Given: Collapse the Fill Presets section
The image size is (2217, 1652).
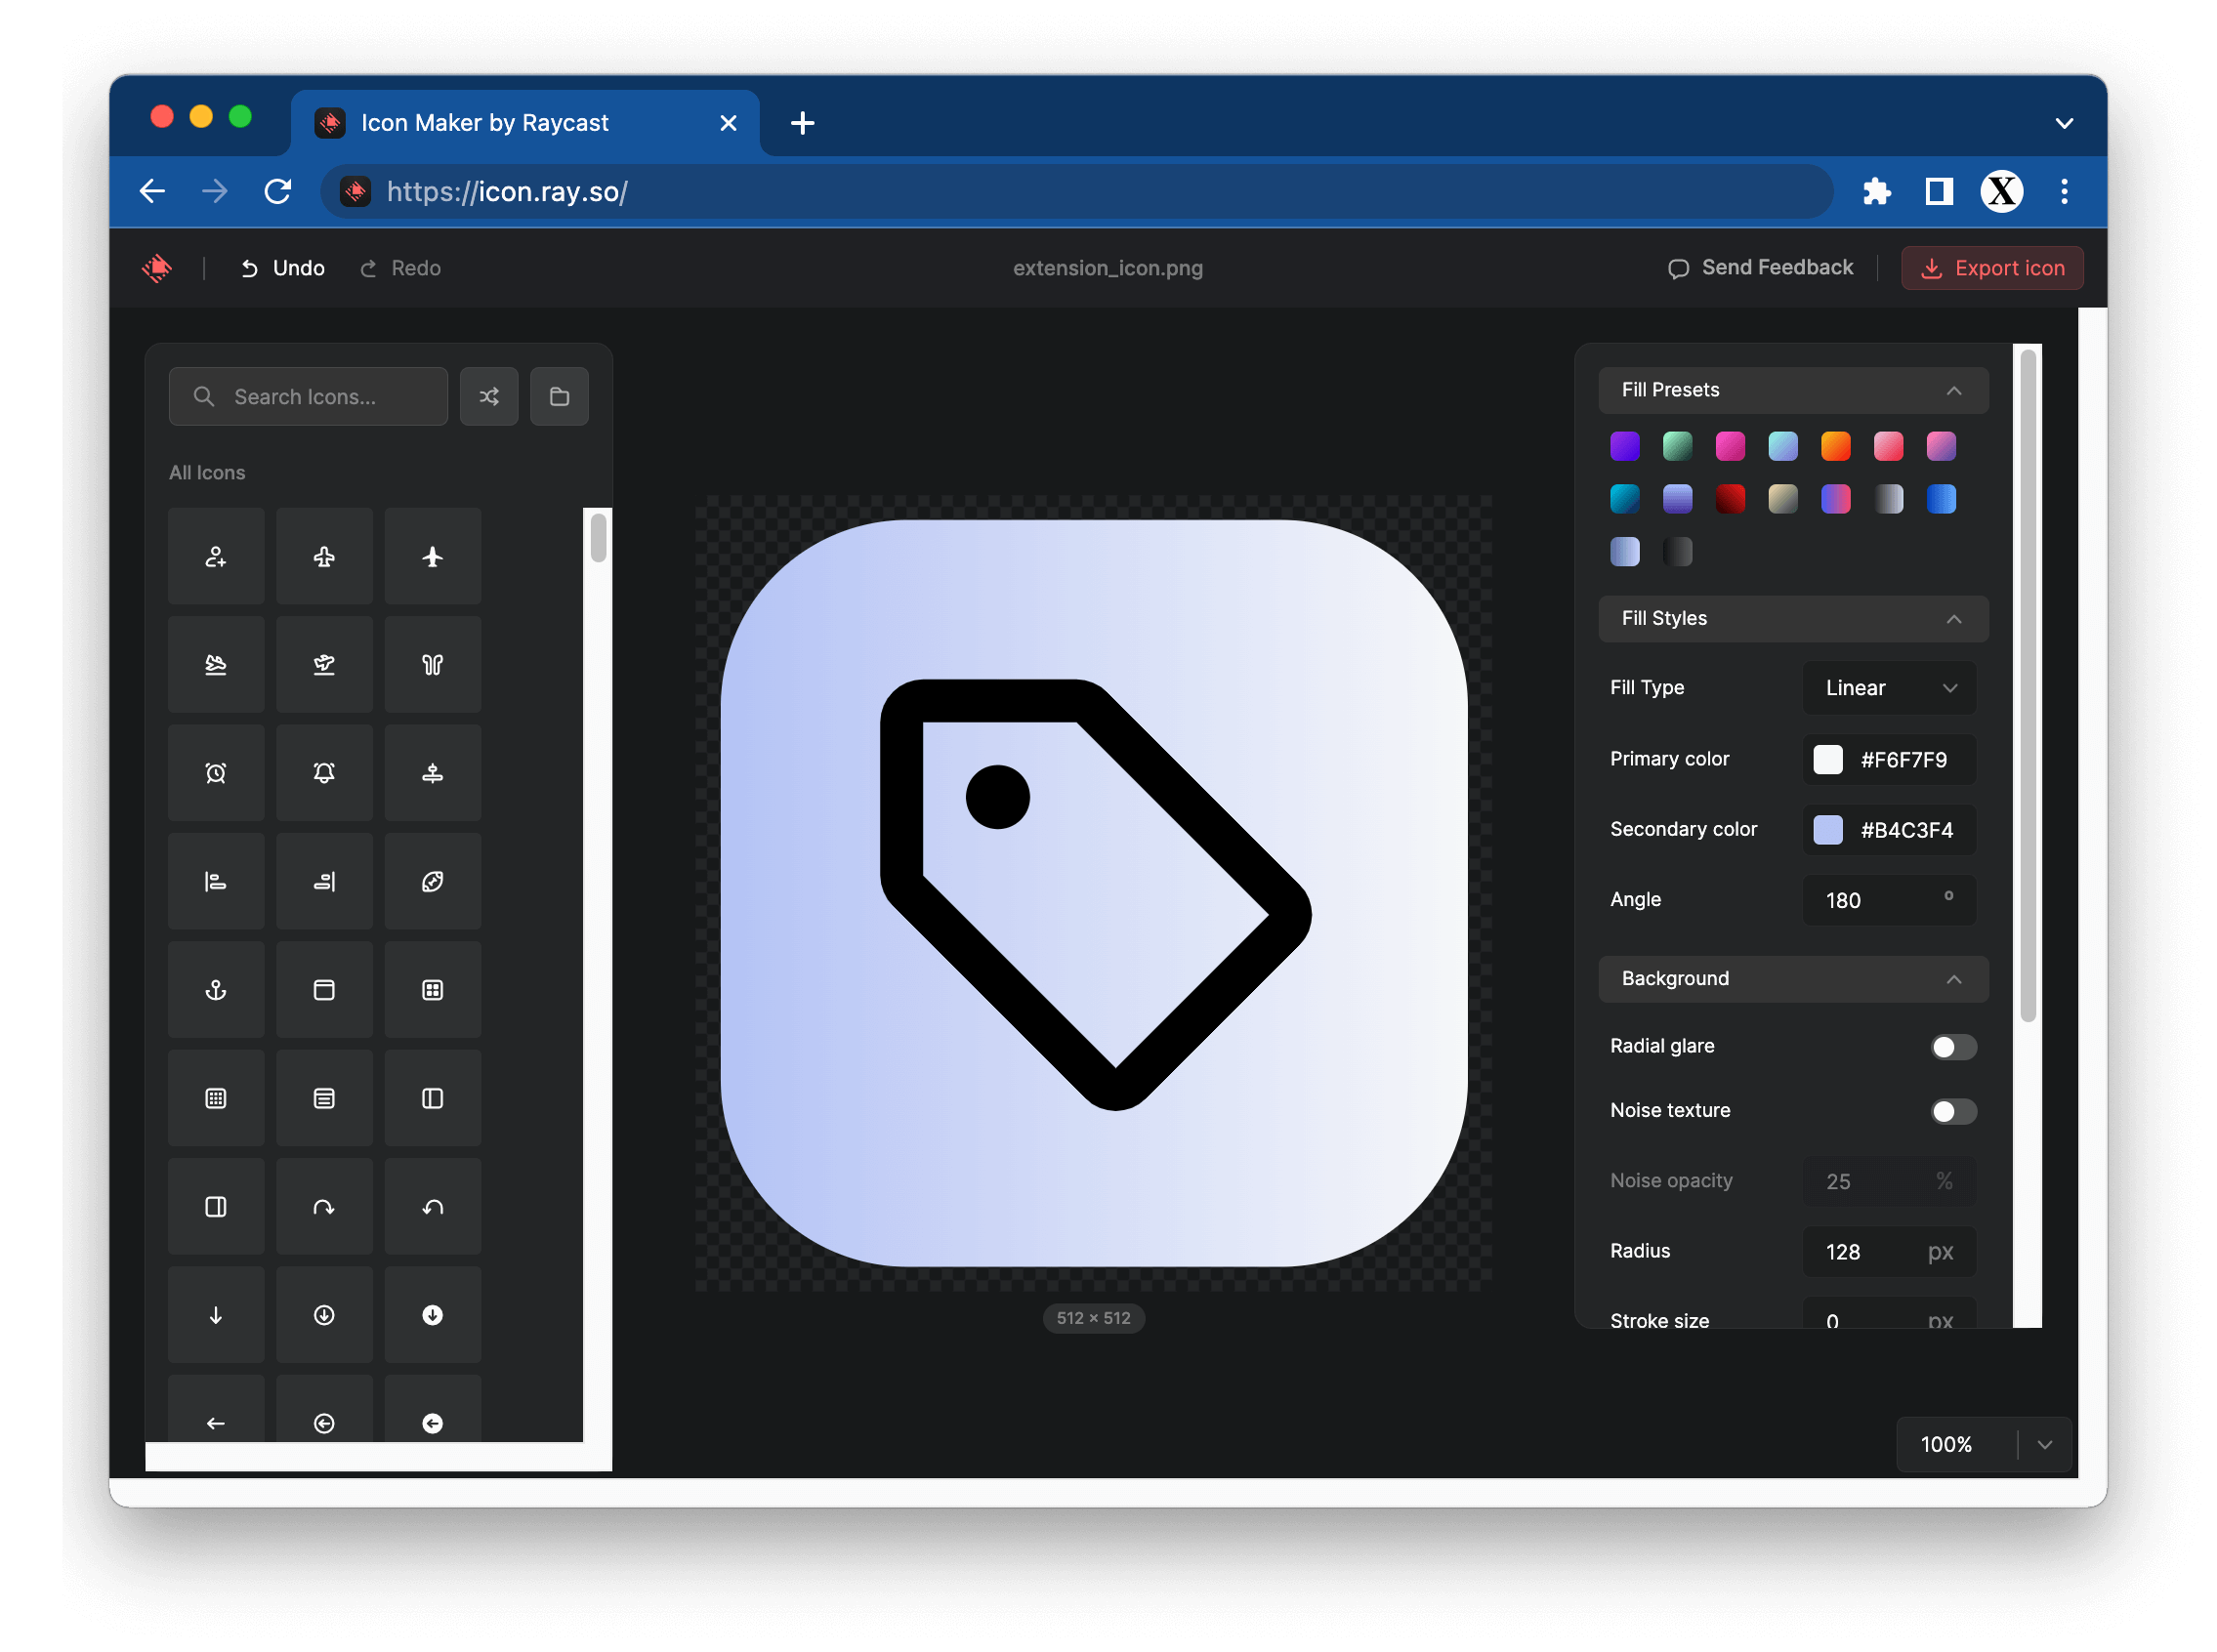Looking at the screenshot, I should click(x=1952, y=391).
